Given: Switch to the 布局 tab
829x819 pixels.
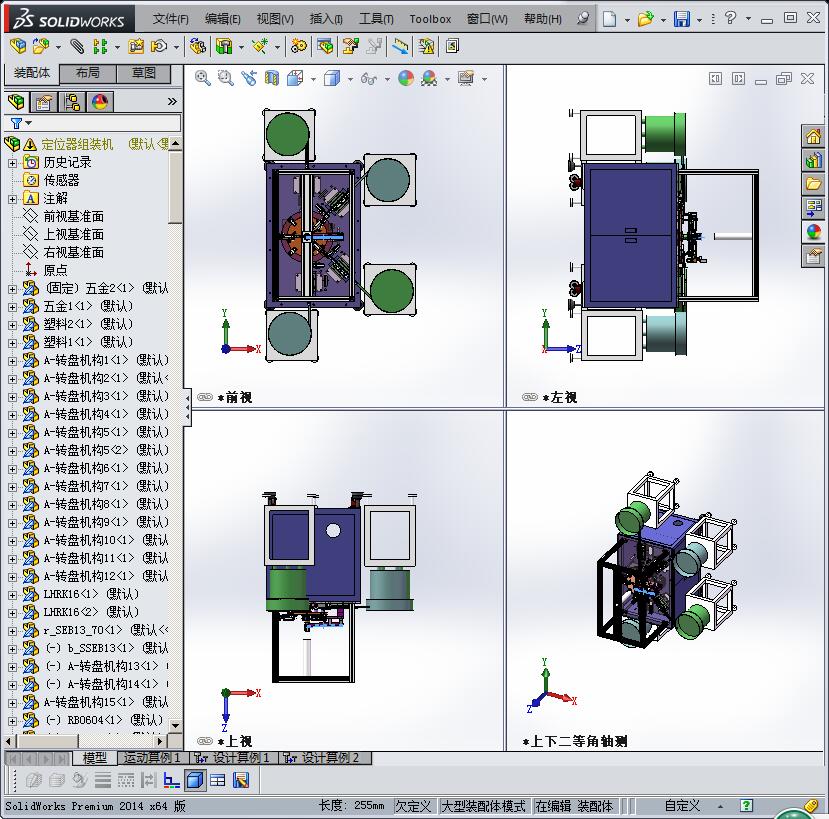Looking at the screenshot, I should click(x=88, y=73).
